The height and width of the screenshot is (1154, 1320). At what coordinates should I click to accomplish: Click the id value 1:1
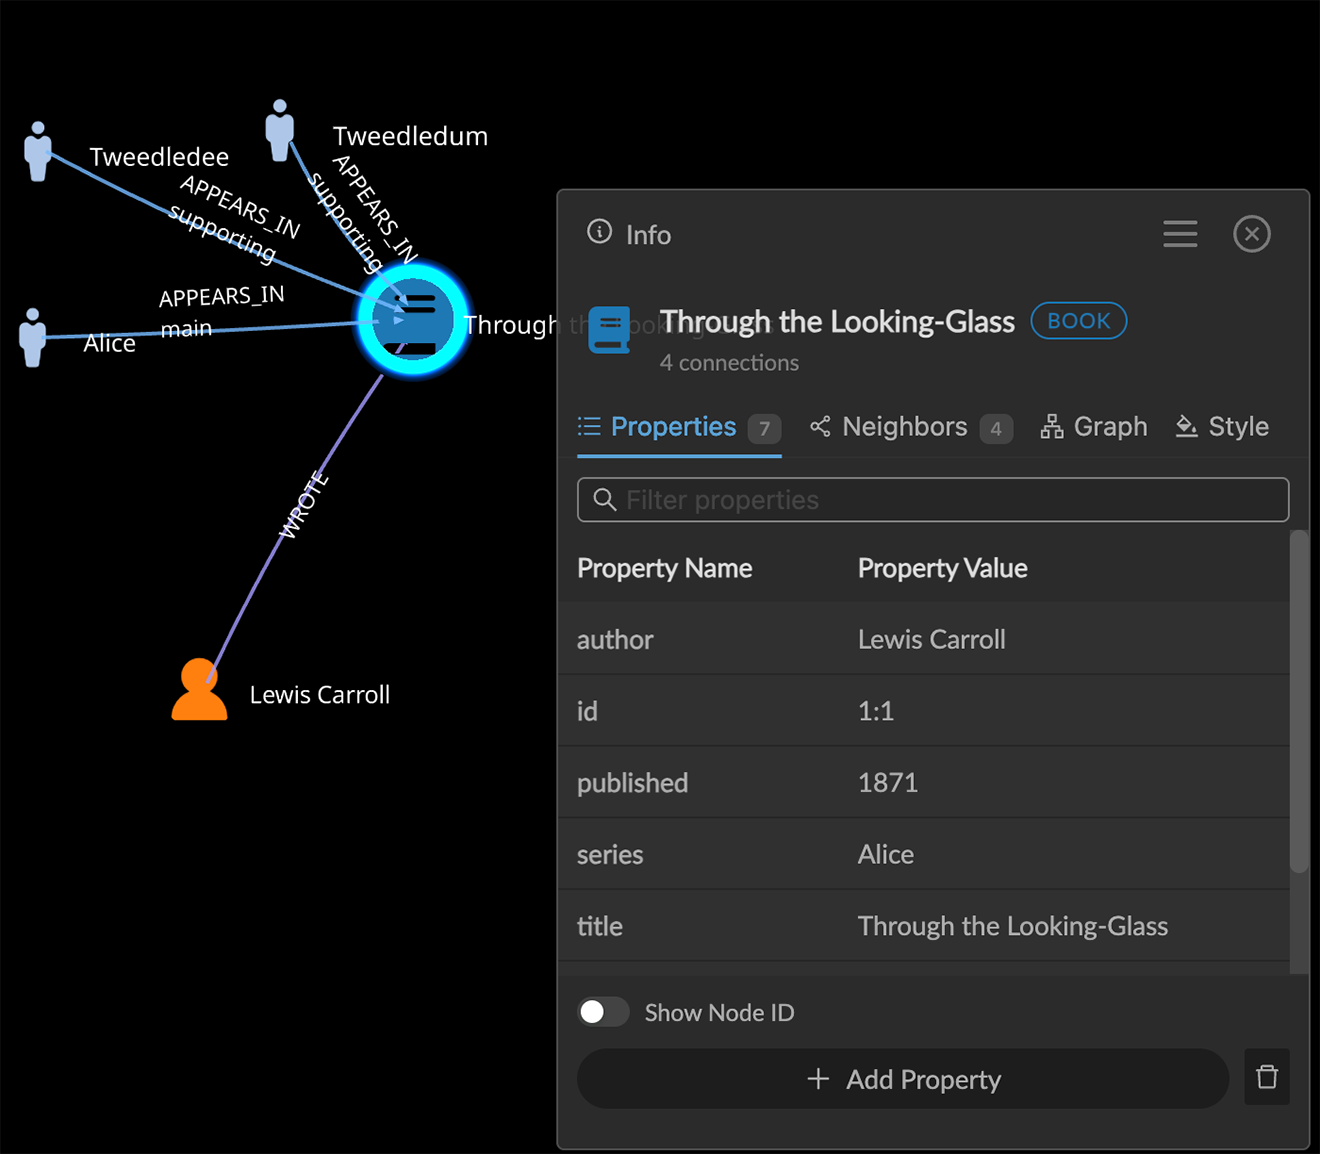coord(876,711)
